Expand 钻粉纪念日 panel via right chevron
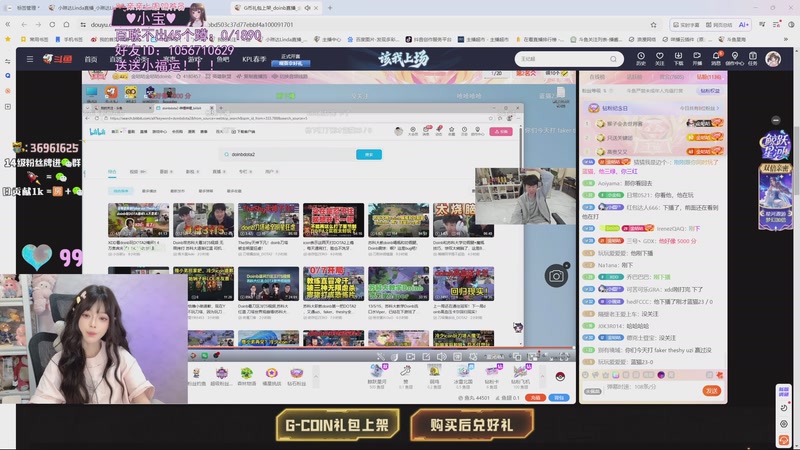Screen dimensions: 800x450 (x=718, y=108)
